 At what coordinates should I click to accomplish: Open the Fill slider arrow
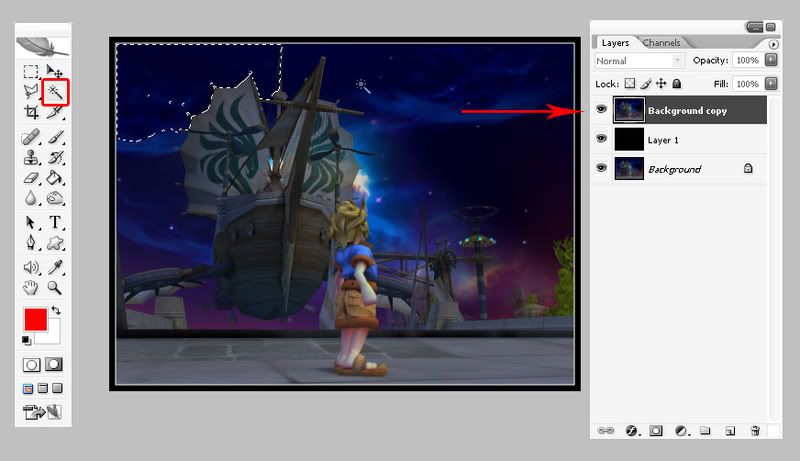[771, 84]
